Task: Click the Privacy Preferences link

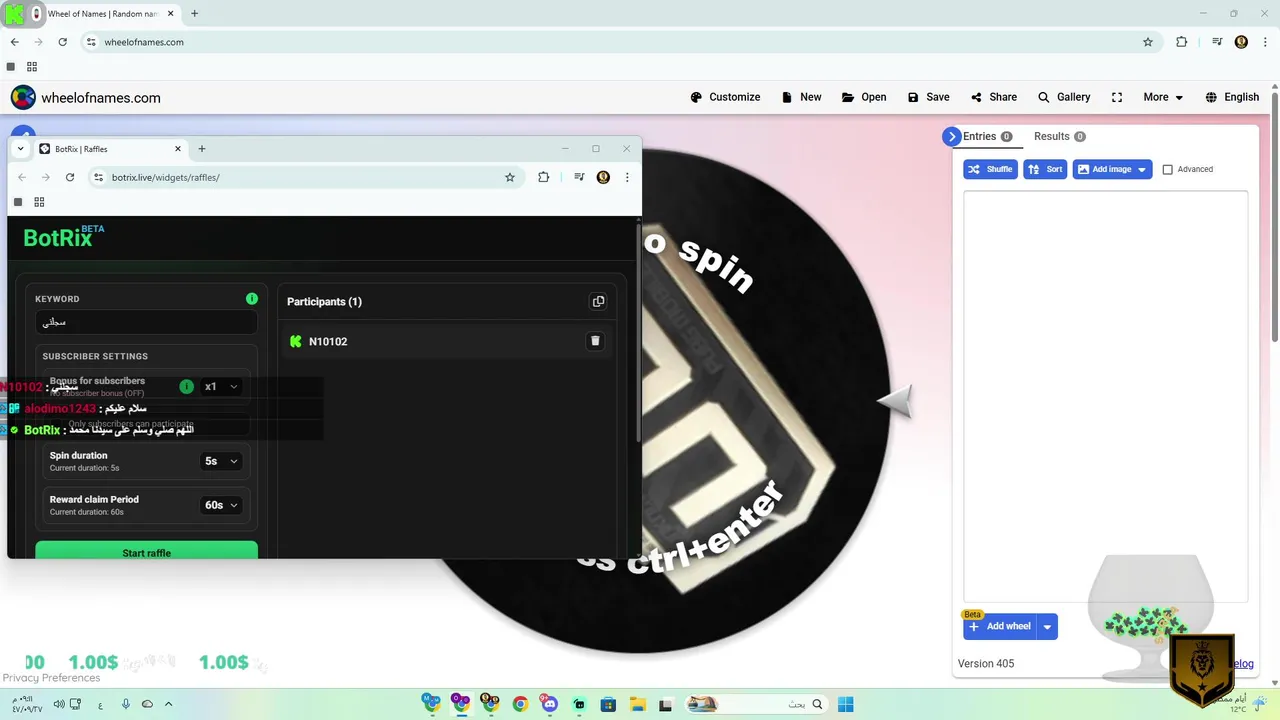Action: click(x=51, y=678)
